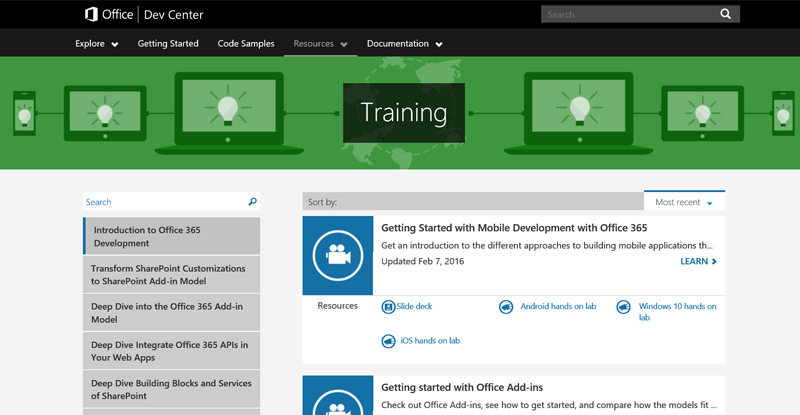This screenshot has width=800, height=415.
Task: Open the Most recent sort dropdown
Action: [684, 202]
